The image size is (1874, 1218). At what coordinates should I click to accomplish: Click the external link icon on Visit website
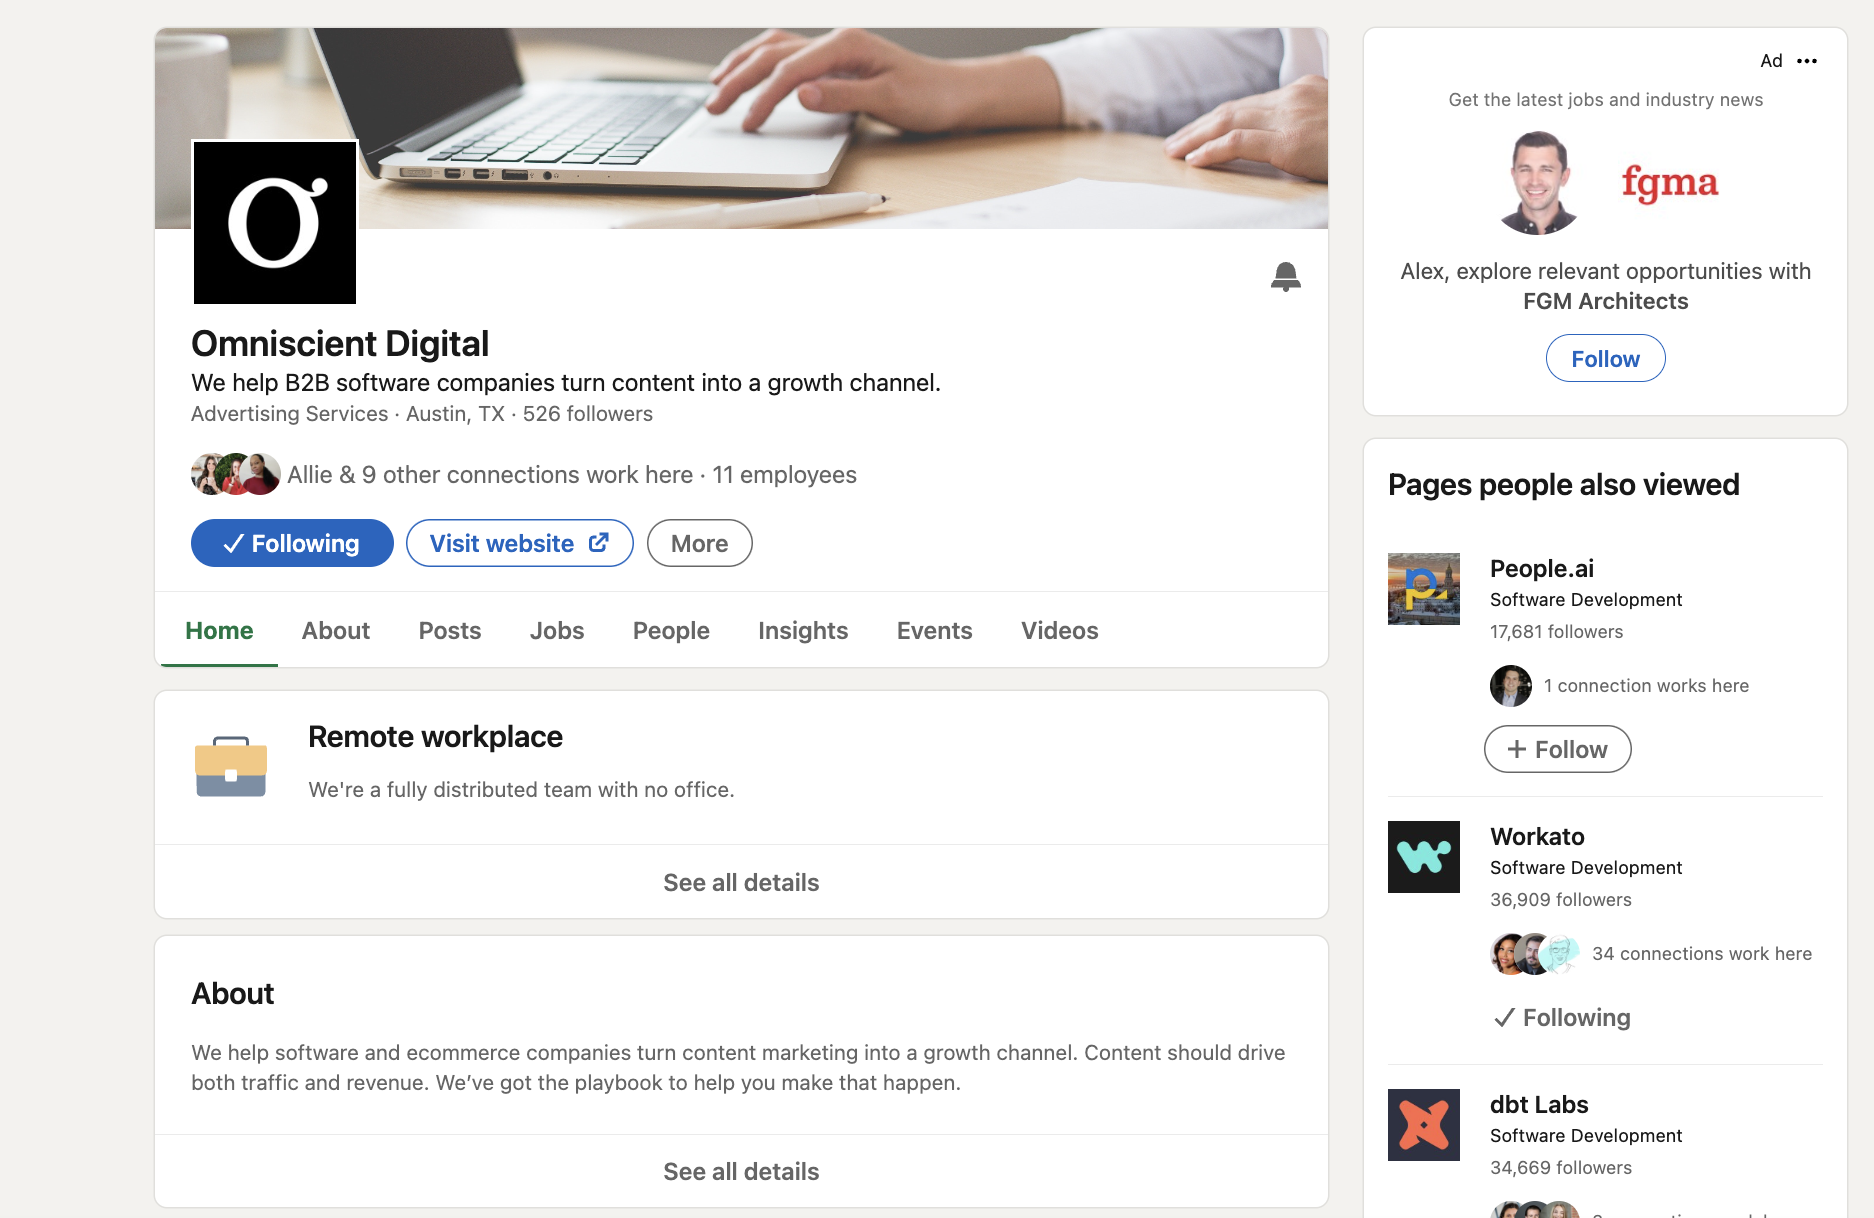click(x=597, y=543)
